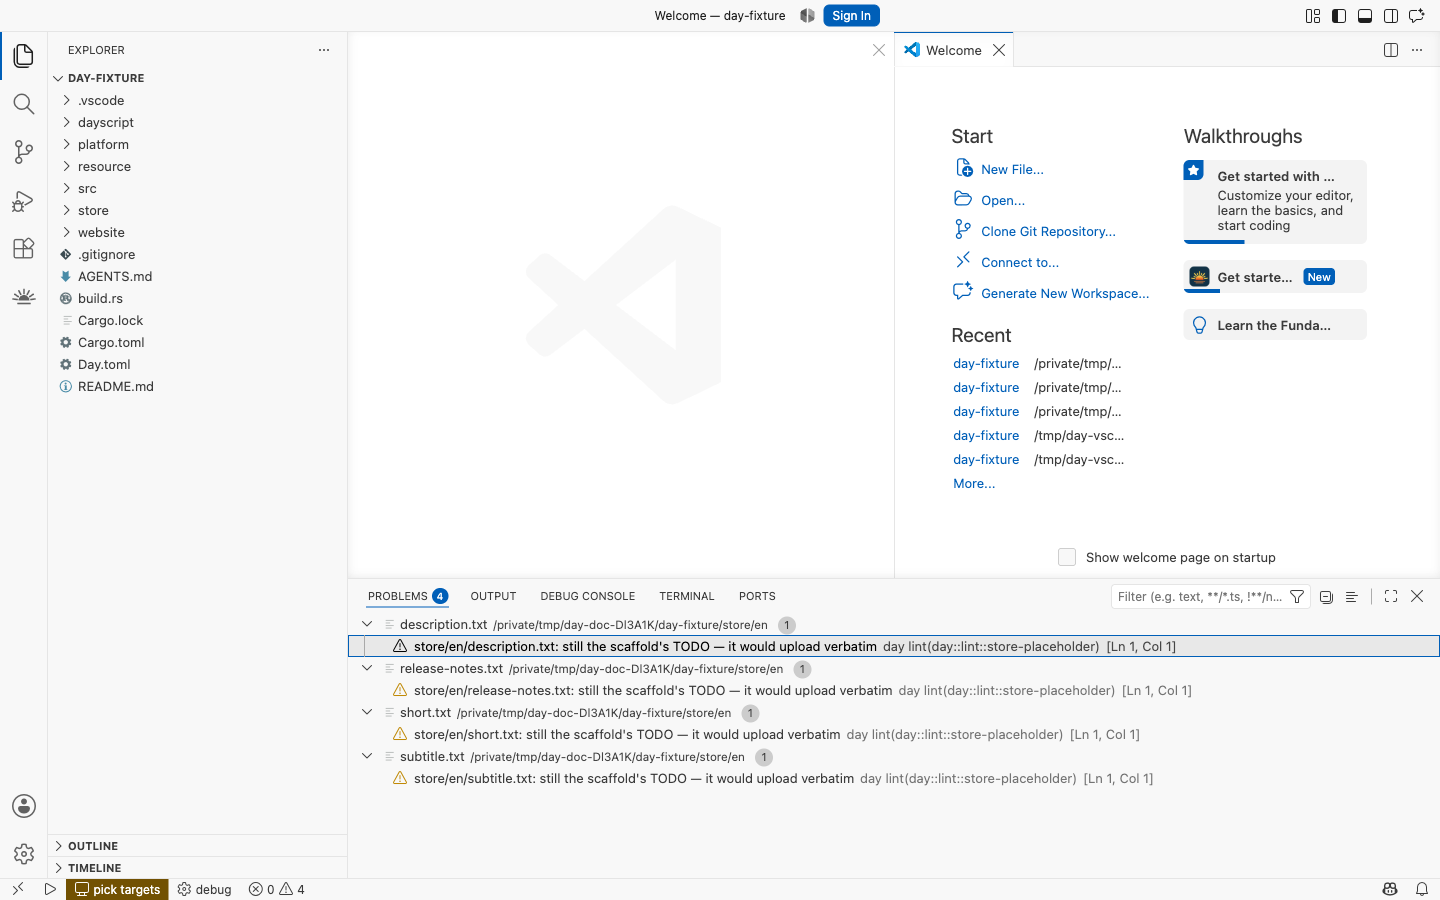
Task: Click the Customize Layout icon in title bar
Action: click(1313, 16)
